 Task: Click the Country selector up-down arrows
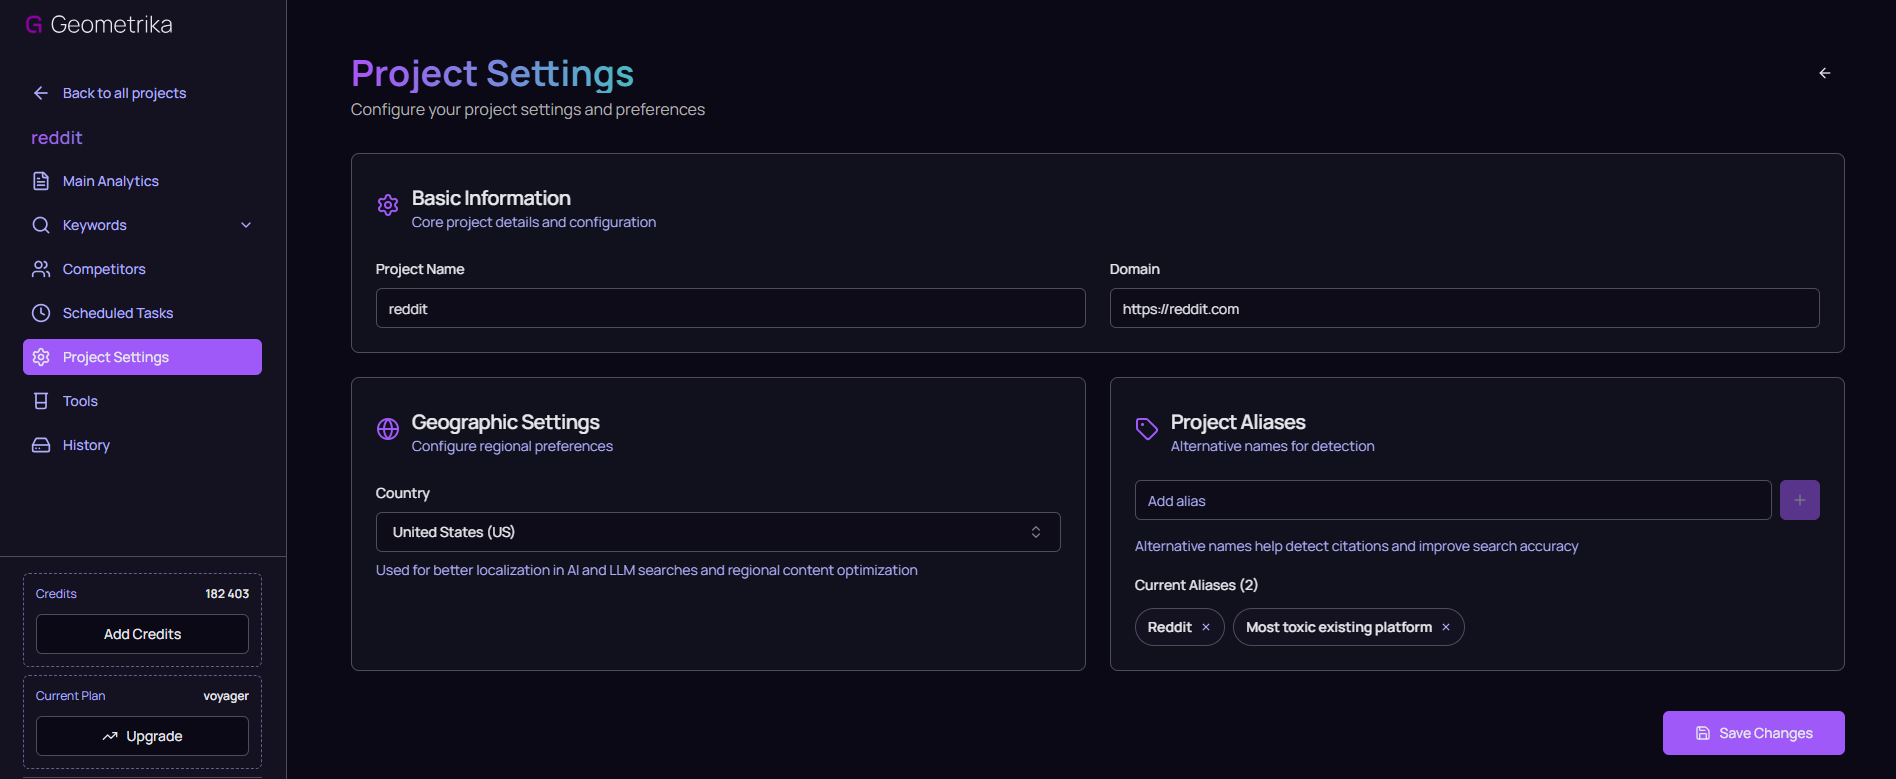pyautogui.click(x=1036, y=532)
